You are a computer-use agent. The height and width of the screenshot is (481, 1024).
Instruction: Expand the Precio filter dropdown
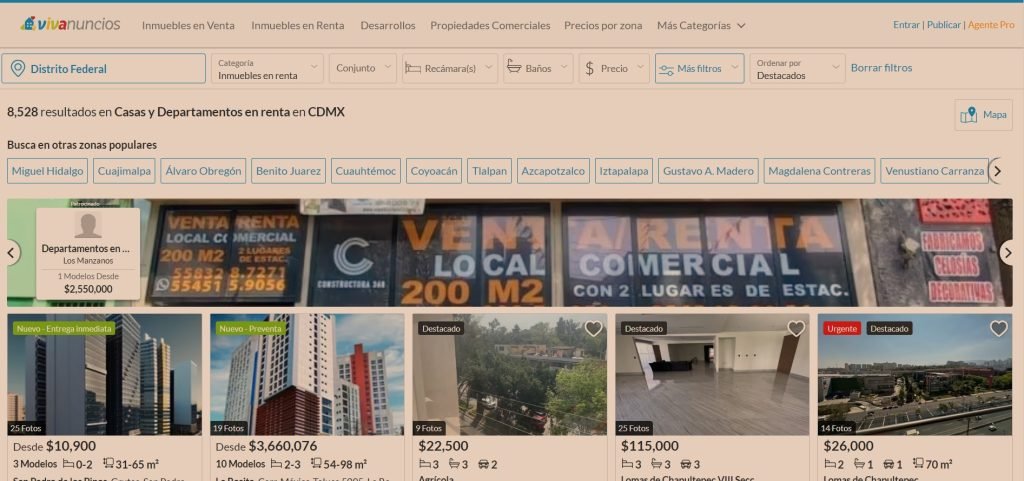614,69
